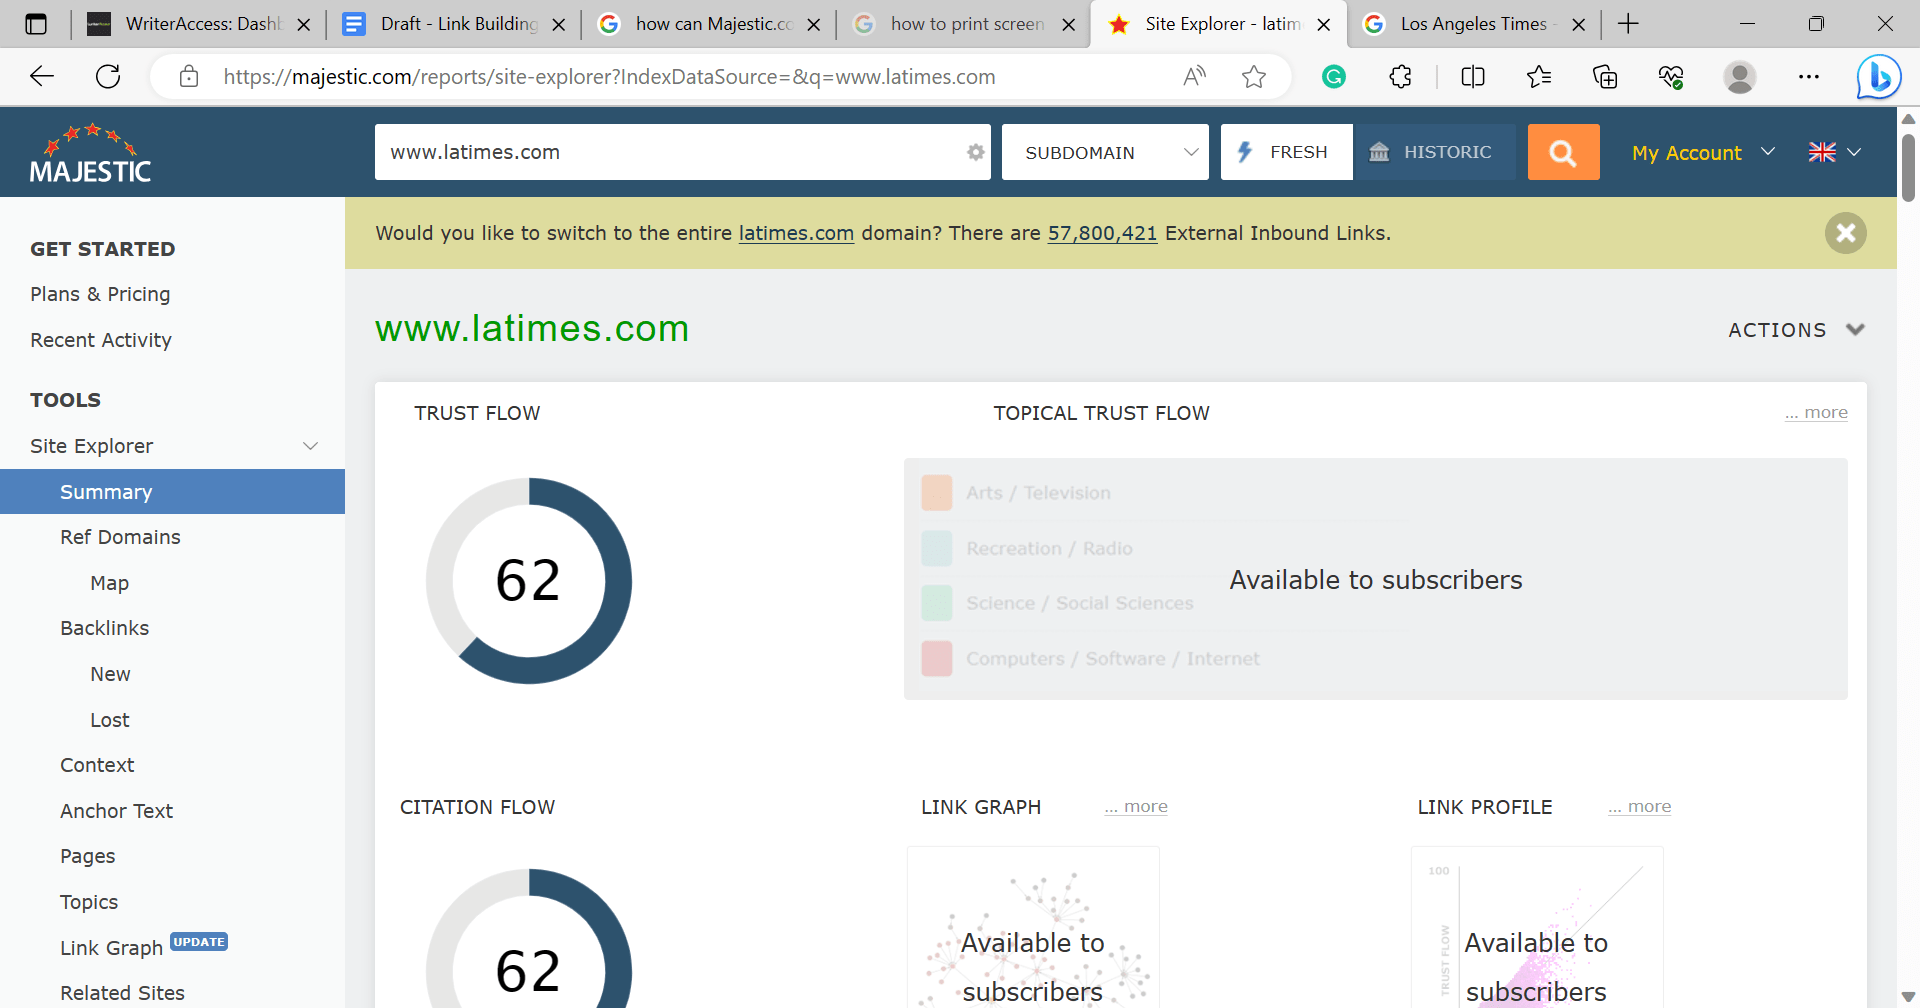Expand the ACTIONS dropdown
This screenshot has width=1920, height=1008.
pyautogui.click(x=1795, y=329)
